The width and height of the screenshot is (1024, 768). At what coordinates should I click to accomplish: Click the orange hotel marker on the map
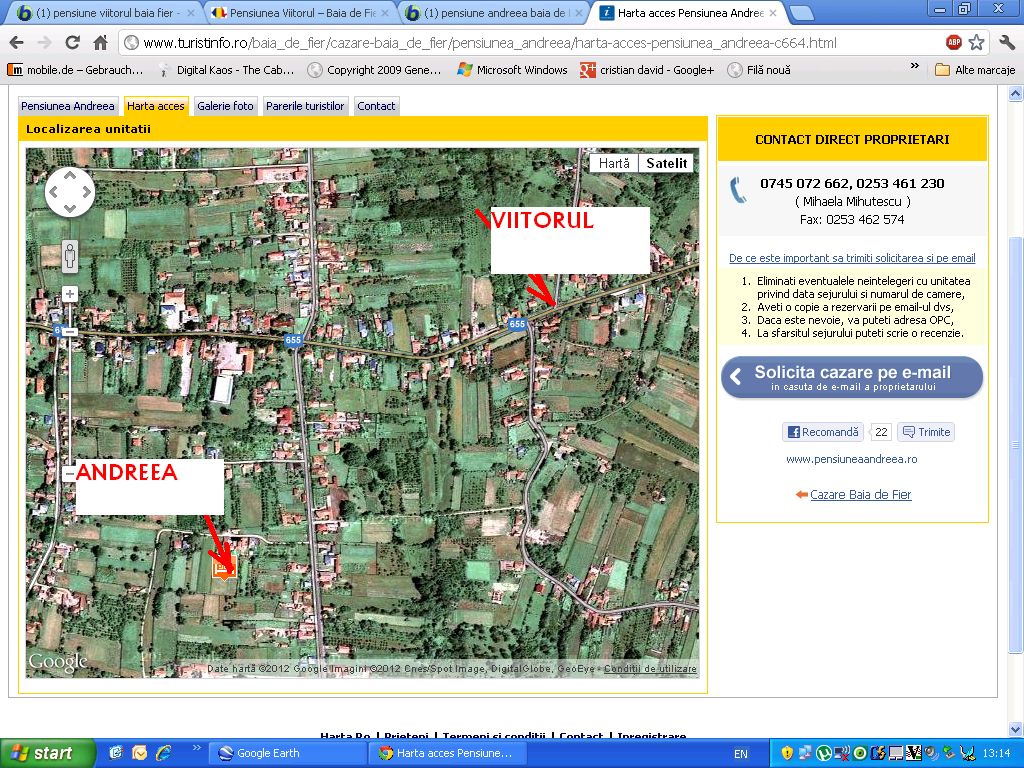[224, 569]
